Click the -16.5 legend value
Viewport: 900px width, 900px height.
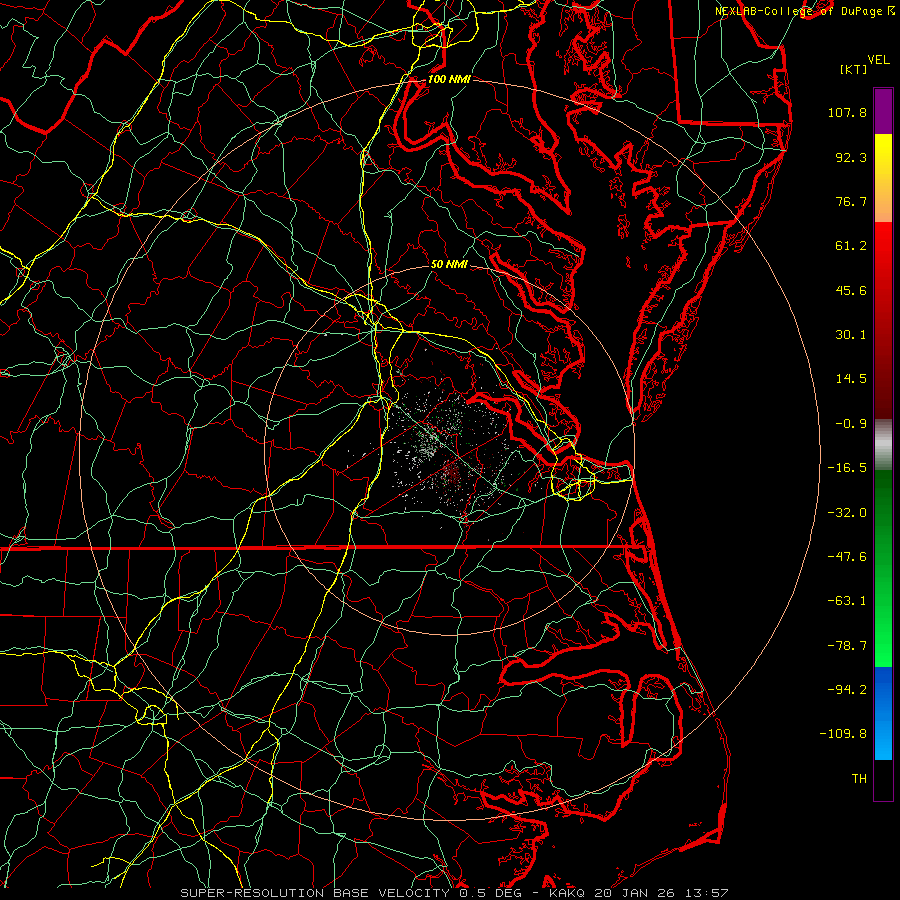click(847, 468)
